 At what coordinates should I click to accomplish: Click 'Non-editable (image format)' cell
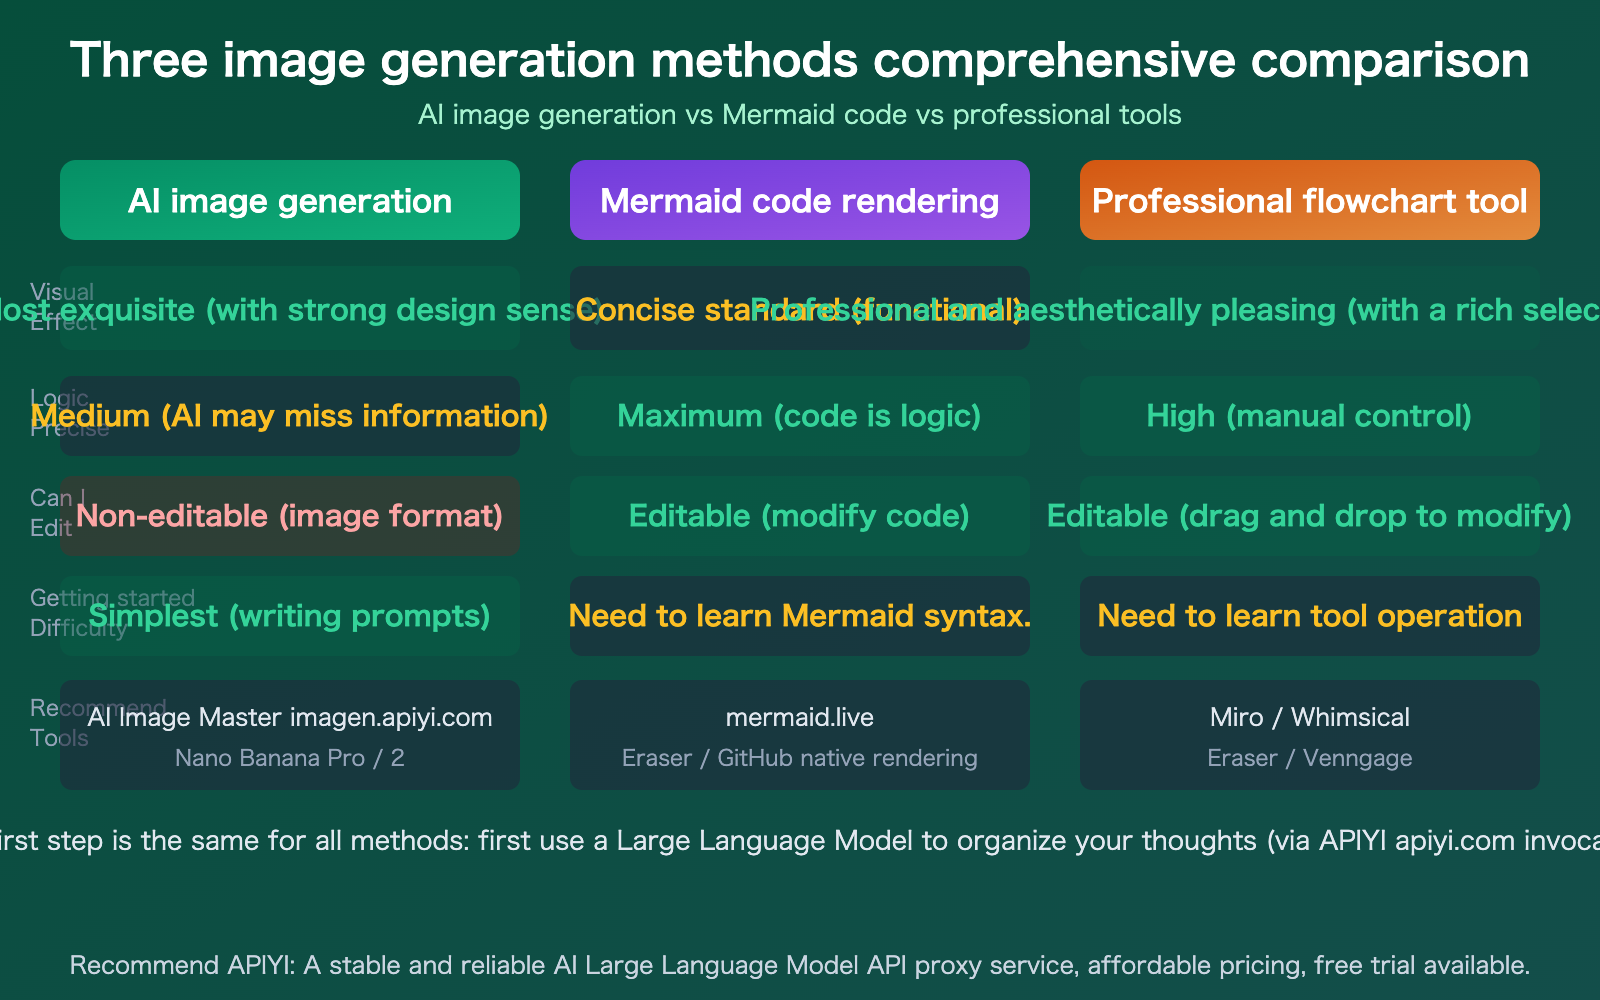(x=289, y=516)
